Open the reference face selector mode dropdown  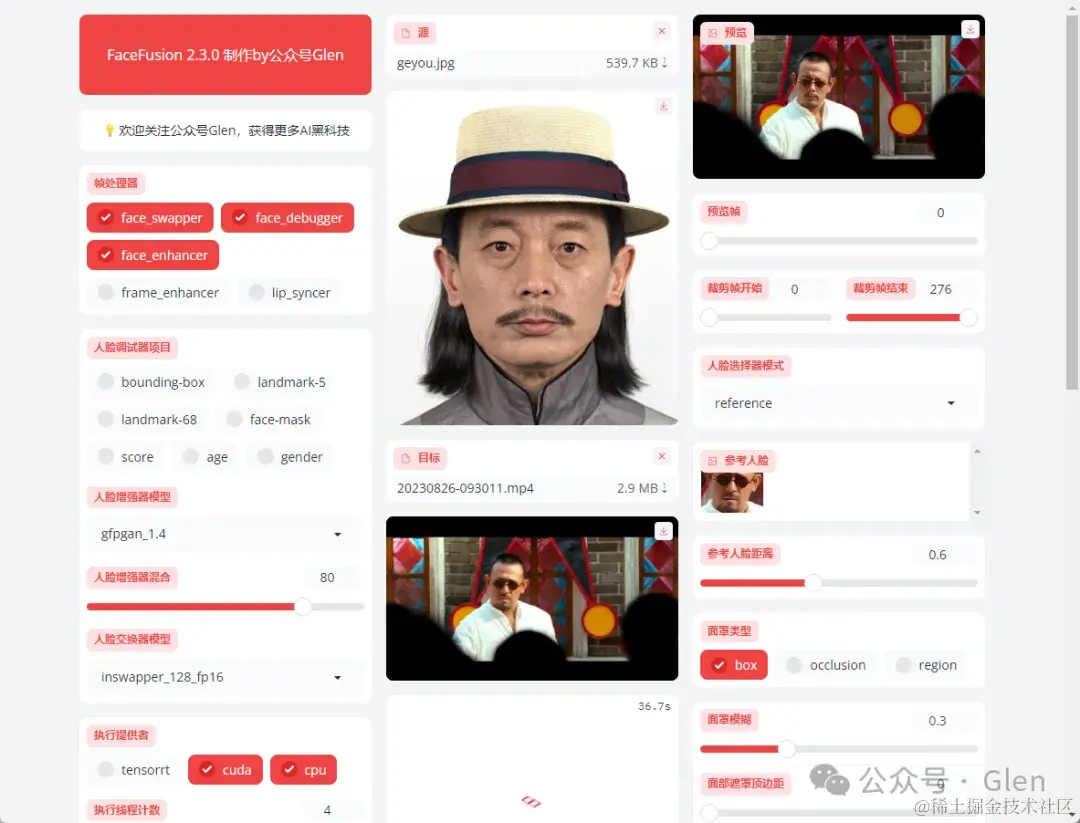click(x=838, y=403)
